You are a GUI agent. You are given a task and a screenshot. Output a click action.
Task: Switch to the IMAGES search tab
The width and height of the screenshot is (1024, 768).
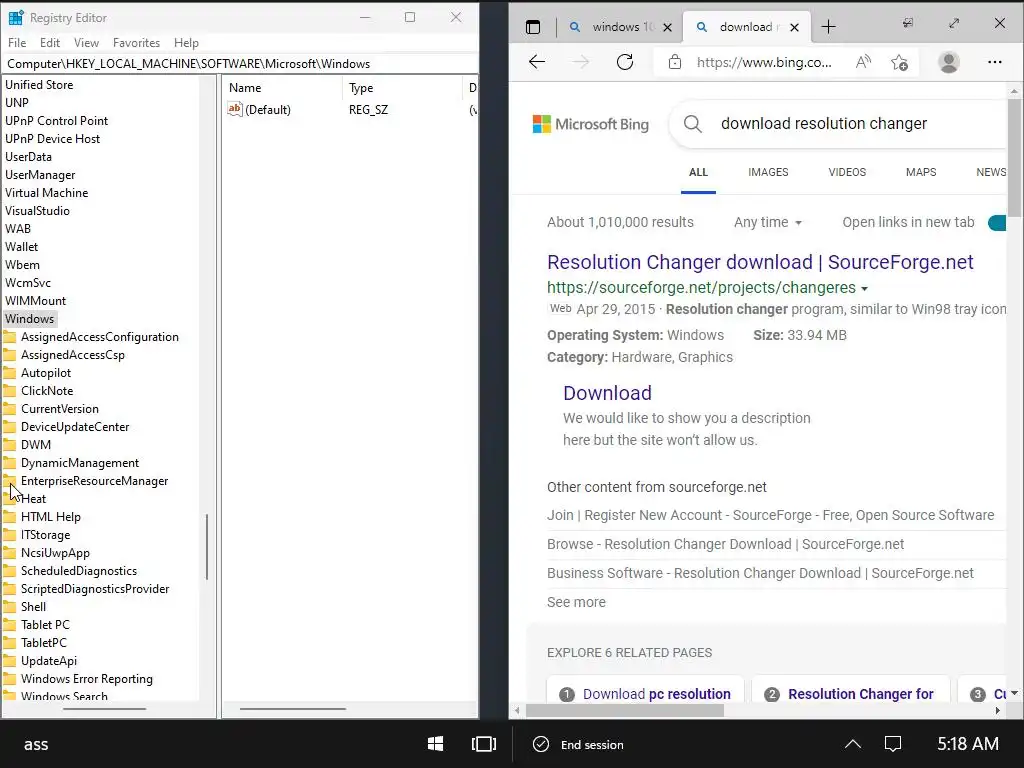click(768, 172)
